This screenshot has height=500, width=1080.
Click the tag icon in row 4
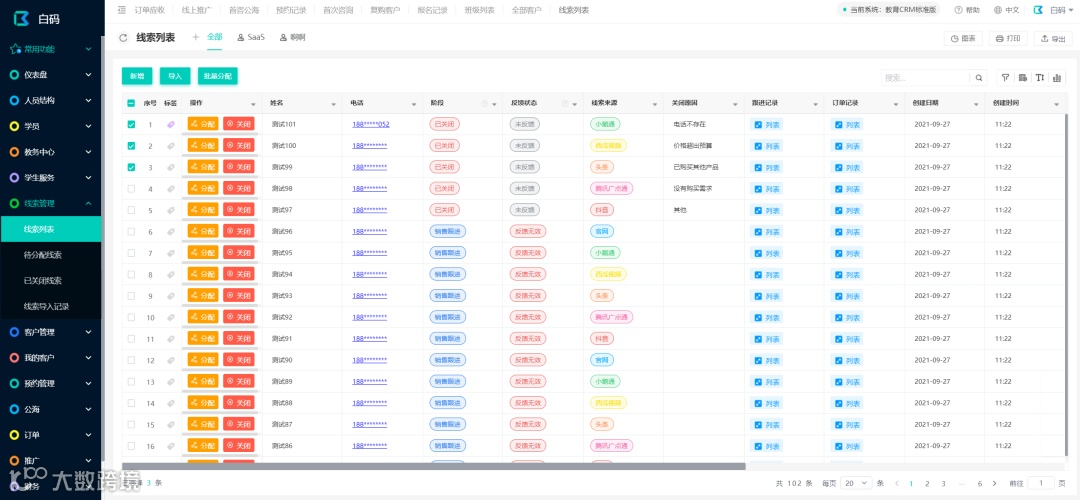click(x=171, y=189)
